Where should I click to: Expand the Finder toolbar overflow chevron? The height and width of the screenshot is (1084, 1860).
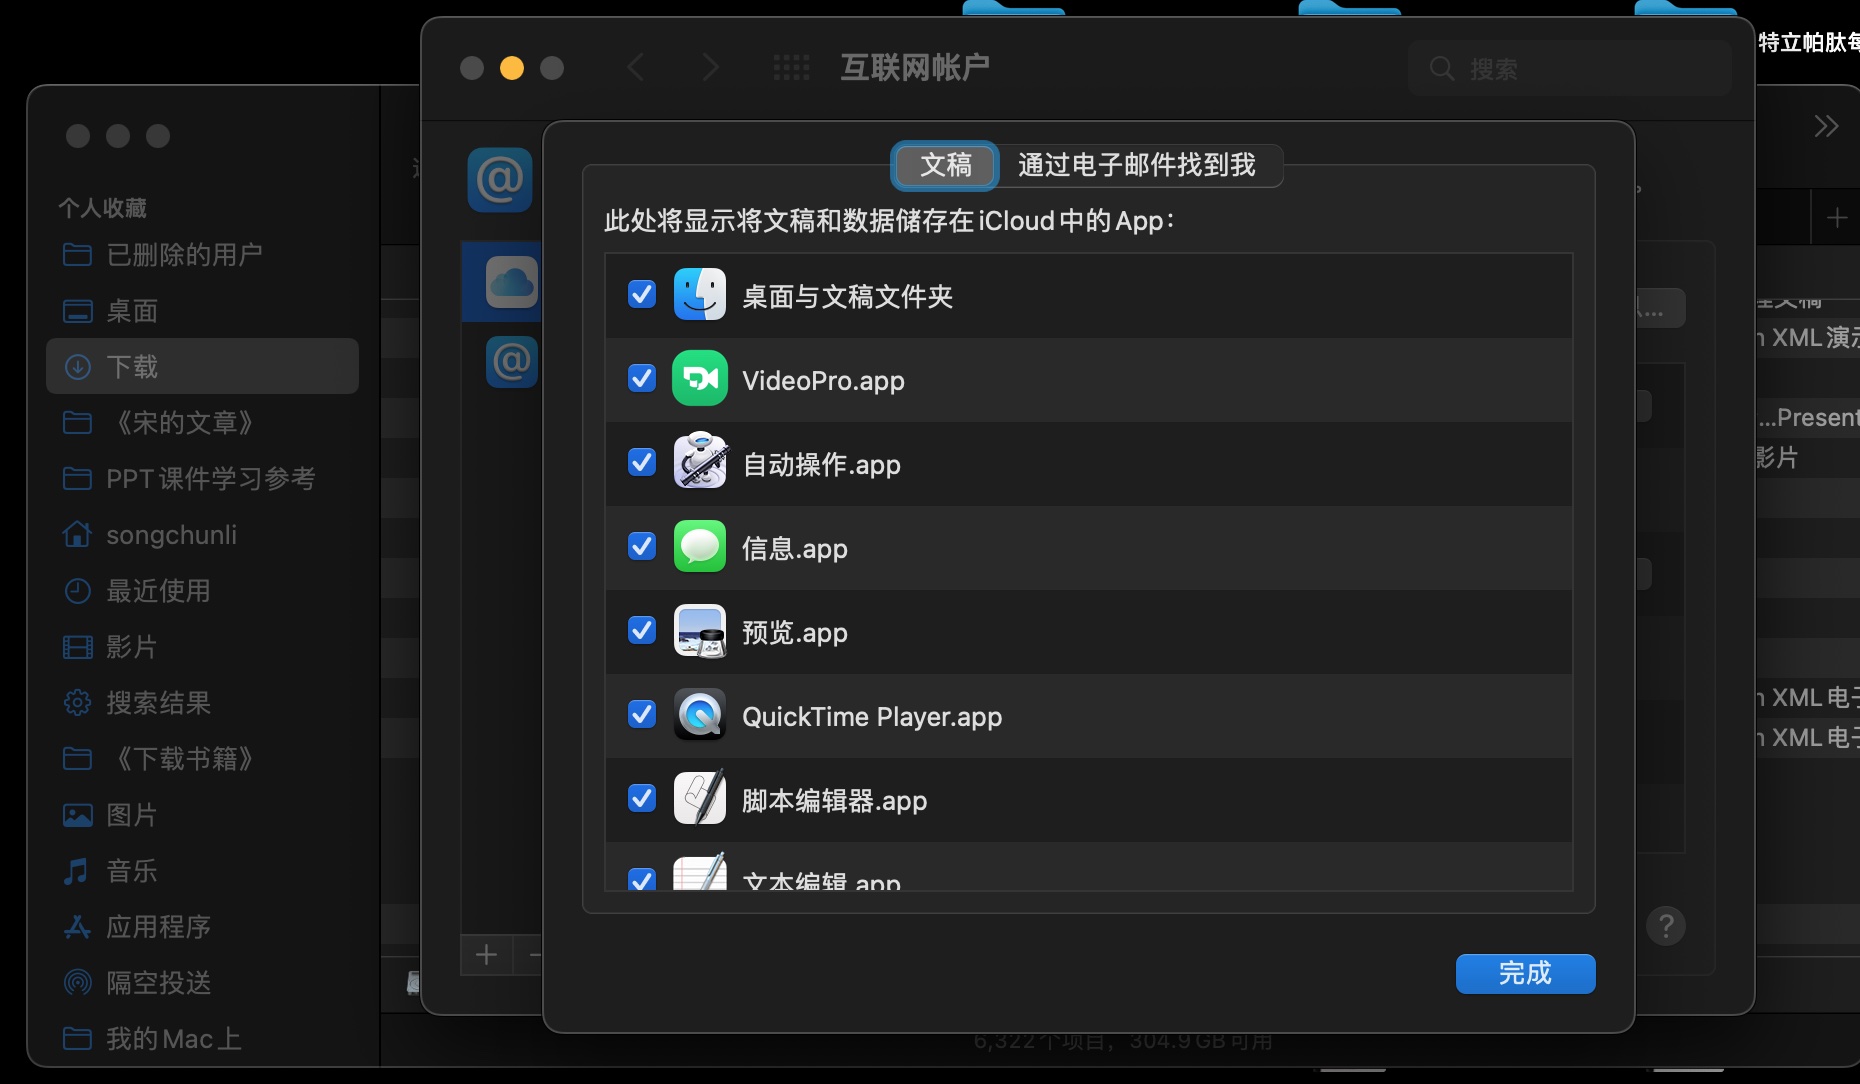pyautogui.click(x=1825, y=127)
